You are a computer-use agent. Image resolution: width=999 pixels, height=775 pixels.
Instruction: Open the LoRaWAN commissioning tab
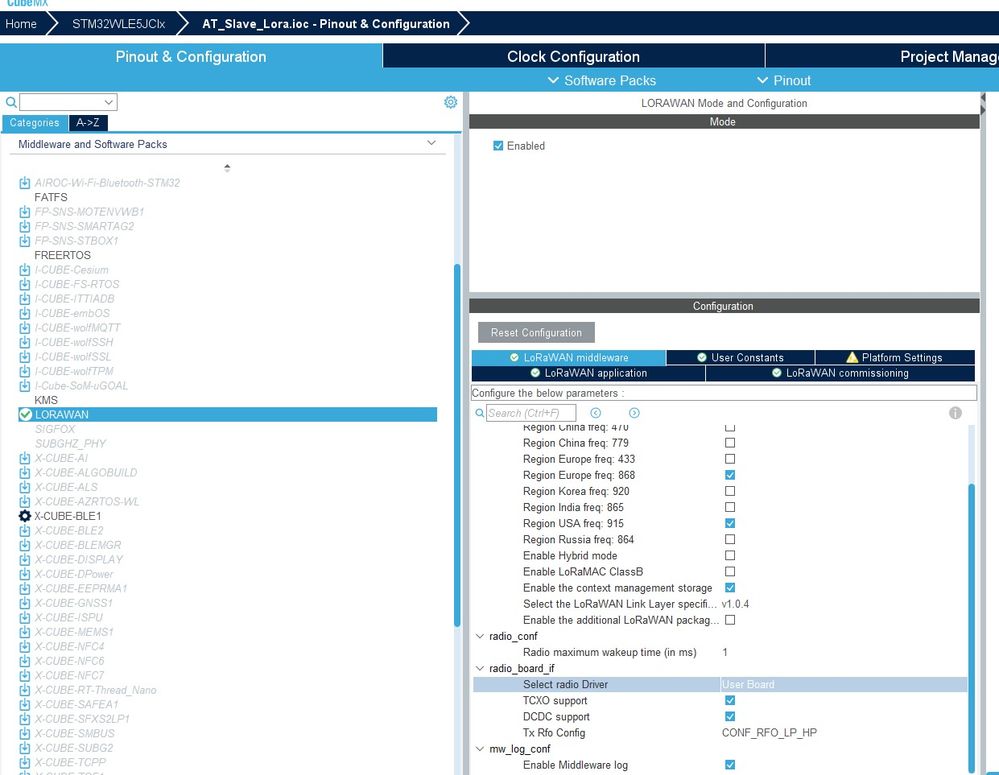point(840,373)
